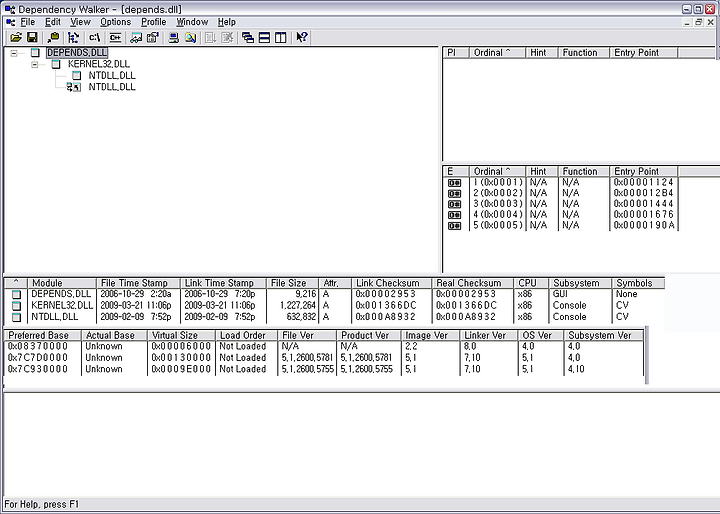Image resolution: width=720 pixels, height=514 pixels.
Task: Open the Help menu
Action: coord(226,22)
